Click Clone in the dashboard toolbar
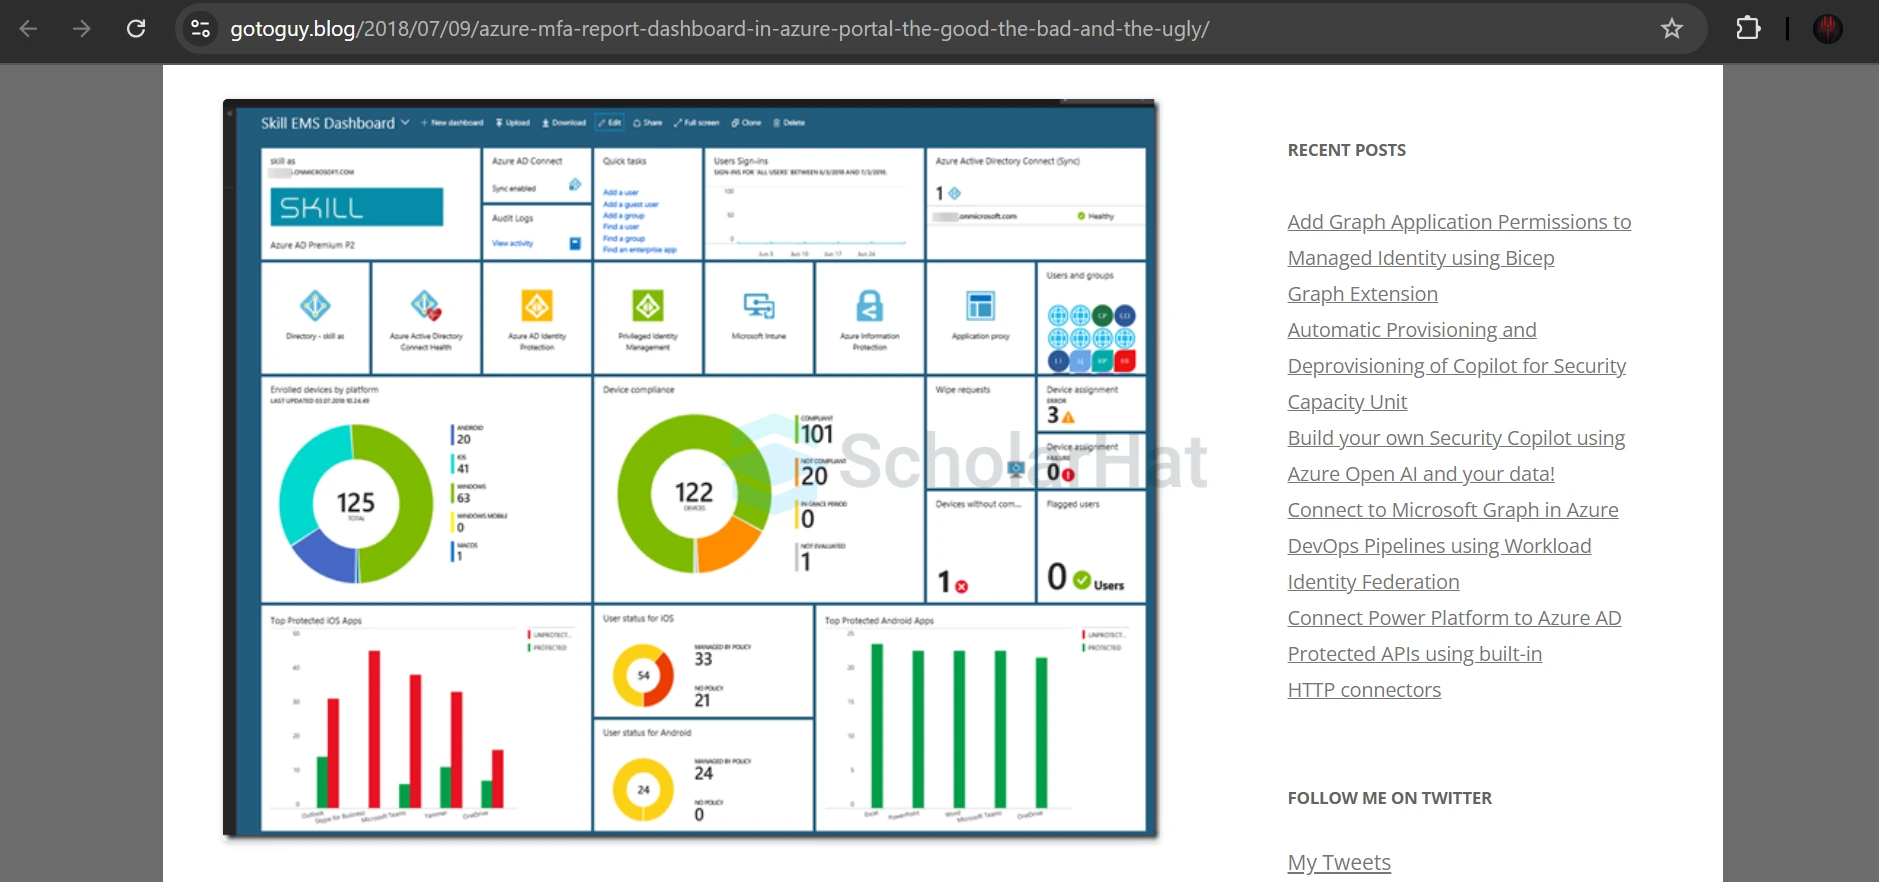Image resolution: width=1879 pixels, height=882 pixels. pyautogui.click(x=746, y=123)
